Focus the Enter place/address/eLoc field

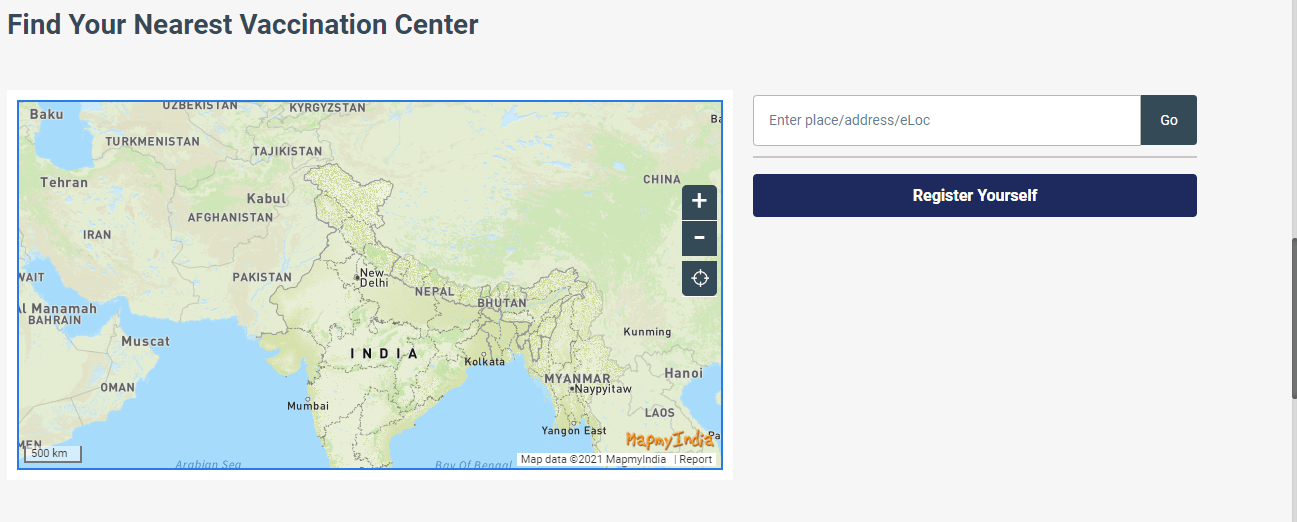pos(946,120)
